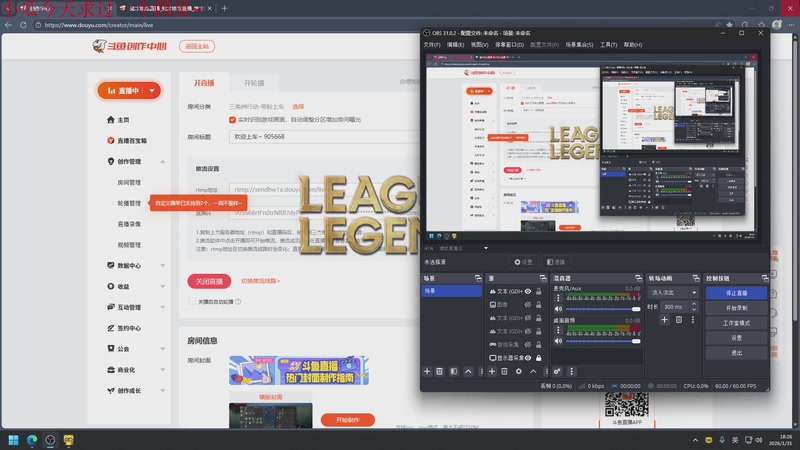Screen dimensions: 800x450
Task: Enable 工作室模式 in OBS controls
Action: click(736, 323)
